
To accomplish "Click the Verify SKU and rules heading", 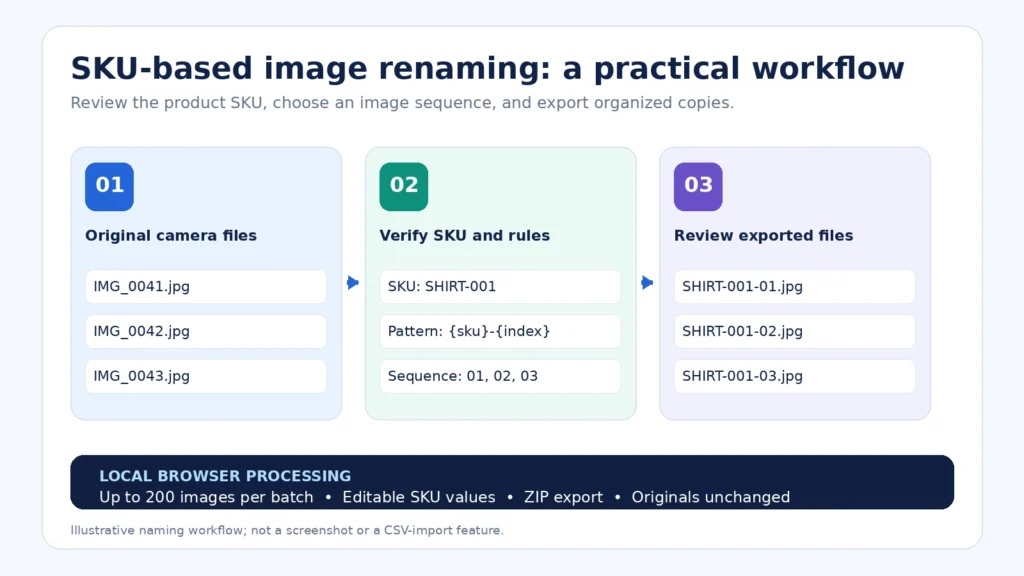I will pyautogui.click(x=465, y=236).
